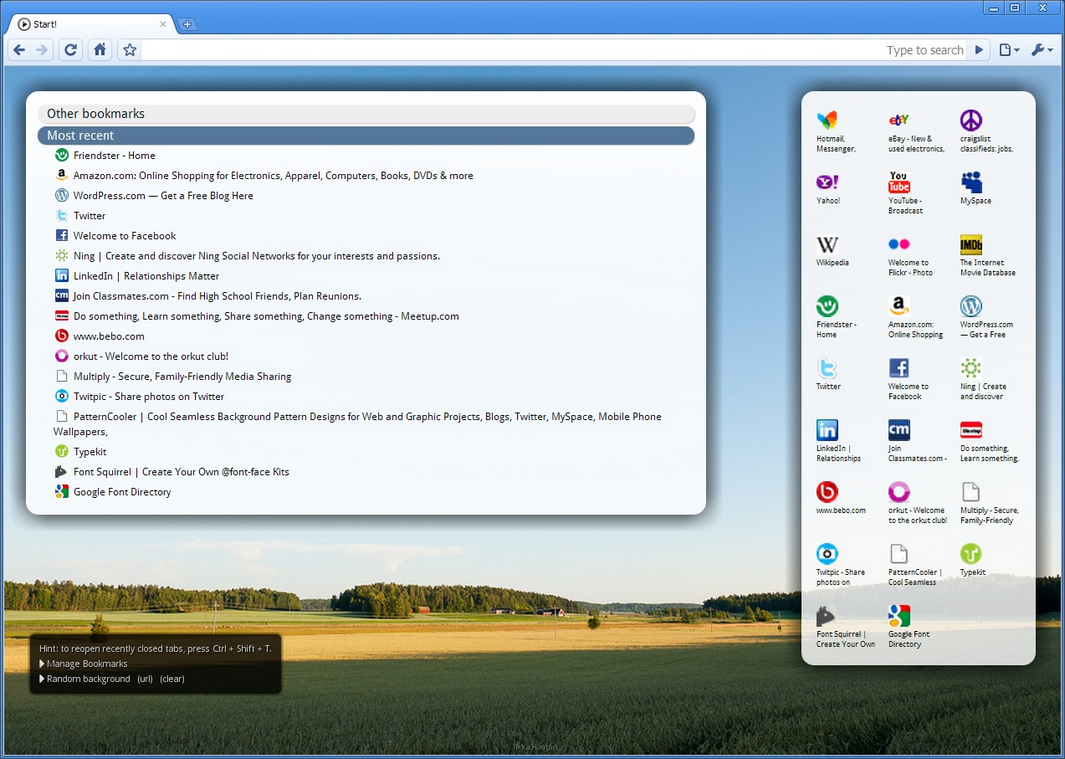Screen dimensions: 1065x759
Task: Open the craigslist peace-sign shortcut icon
Action: [971, 120]
